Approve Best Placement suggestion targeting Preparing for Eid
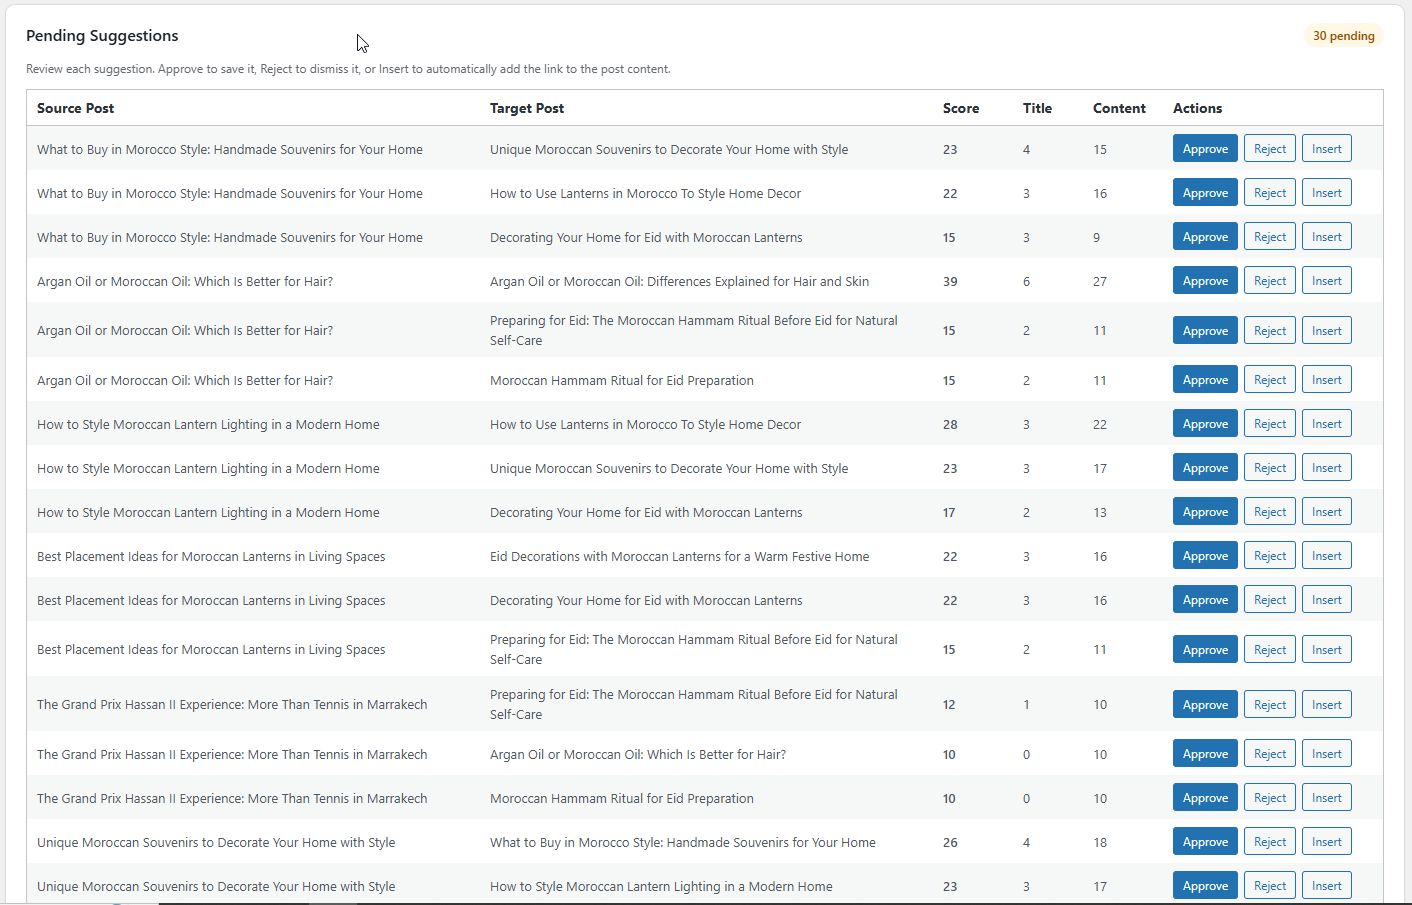1412x905 pixels. (x=1205, y=650)
